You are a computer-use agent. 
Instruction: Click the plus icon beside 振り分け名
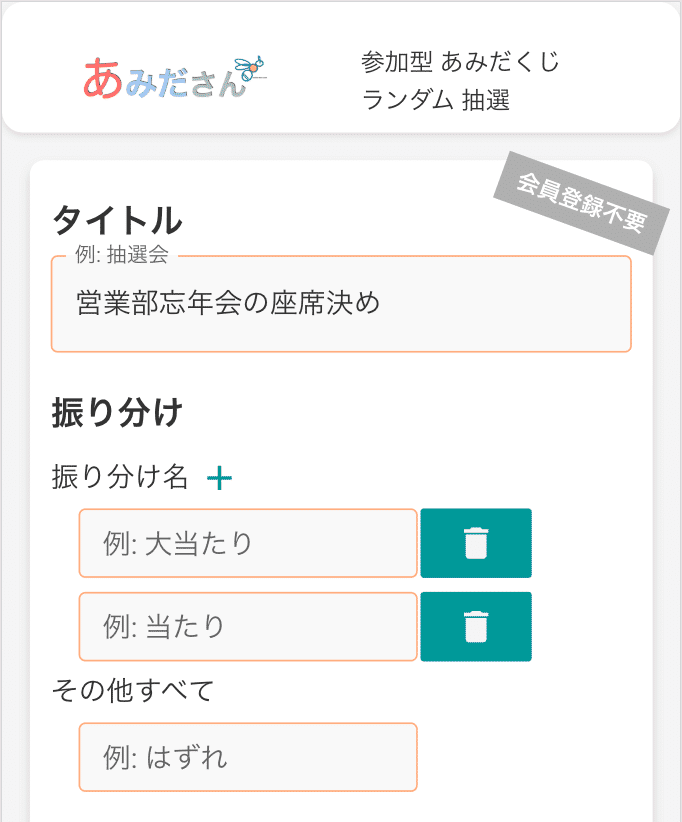219,479
